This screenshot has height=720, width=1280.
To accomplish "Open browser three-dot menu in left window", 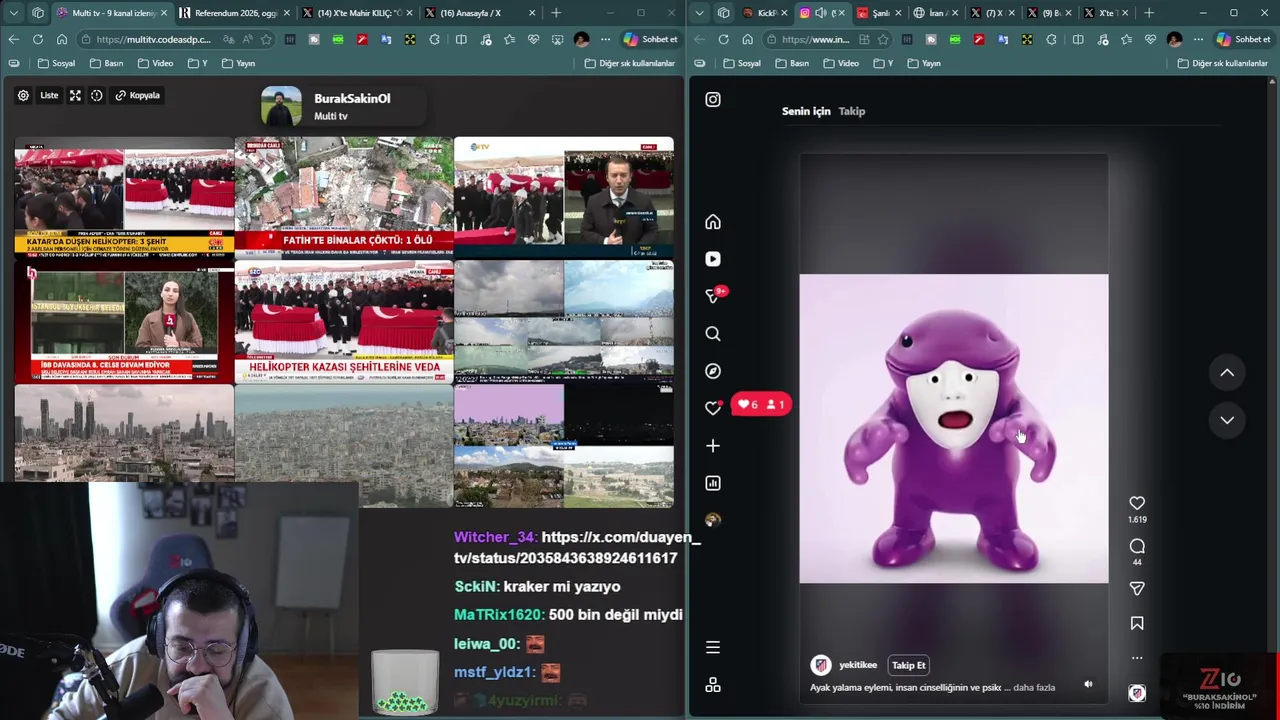I will point(605,39).
